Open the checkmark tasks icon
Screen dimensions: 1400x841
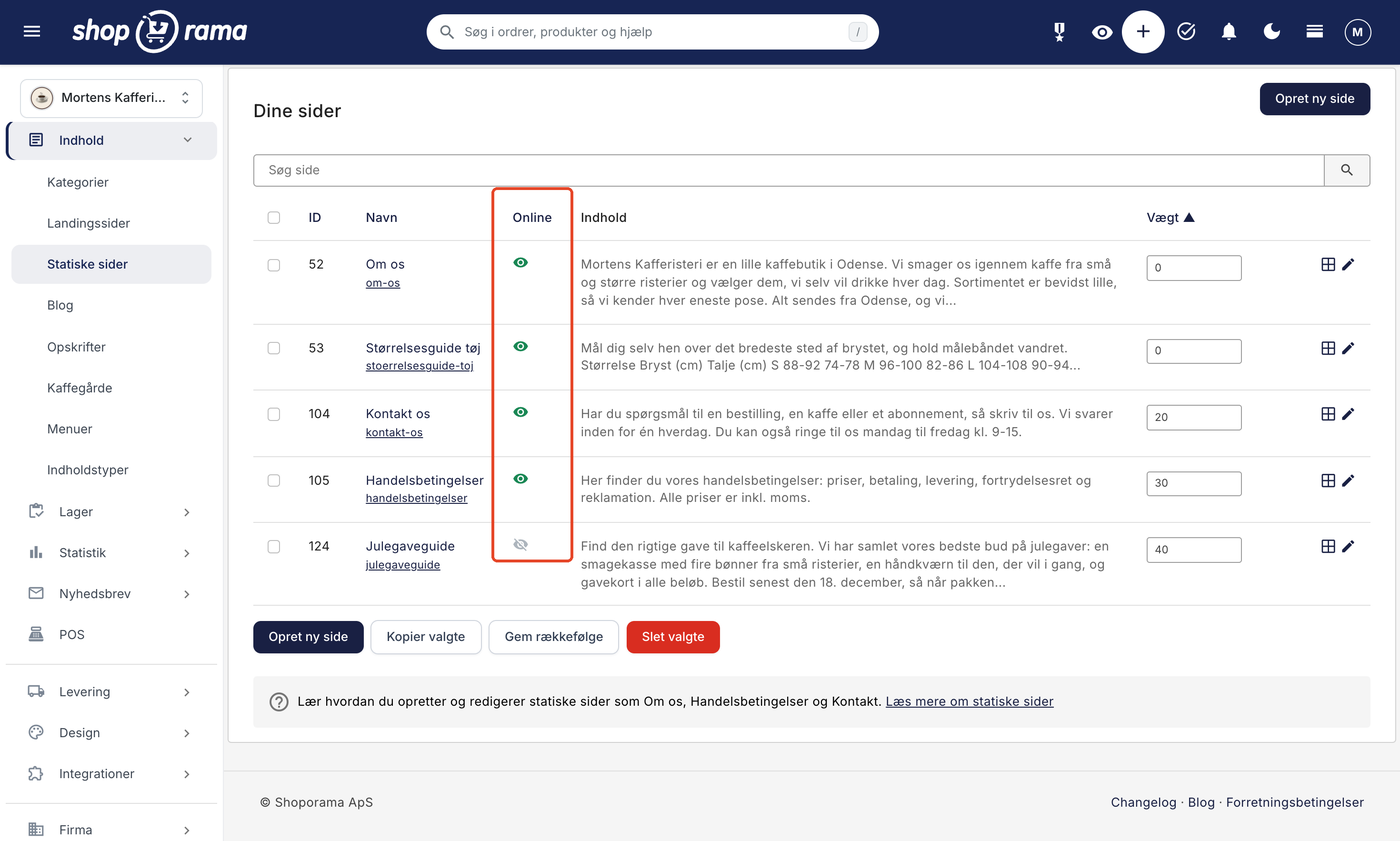(x=1186, y=32)
